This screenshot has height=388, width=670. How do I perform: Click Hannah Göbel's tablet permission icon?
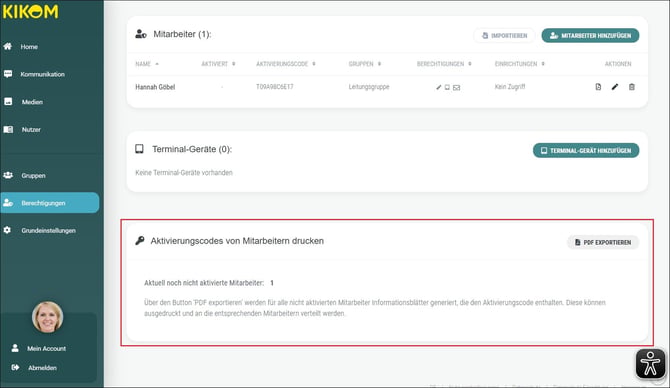click(447, 88)
